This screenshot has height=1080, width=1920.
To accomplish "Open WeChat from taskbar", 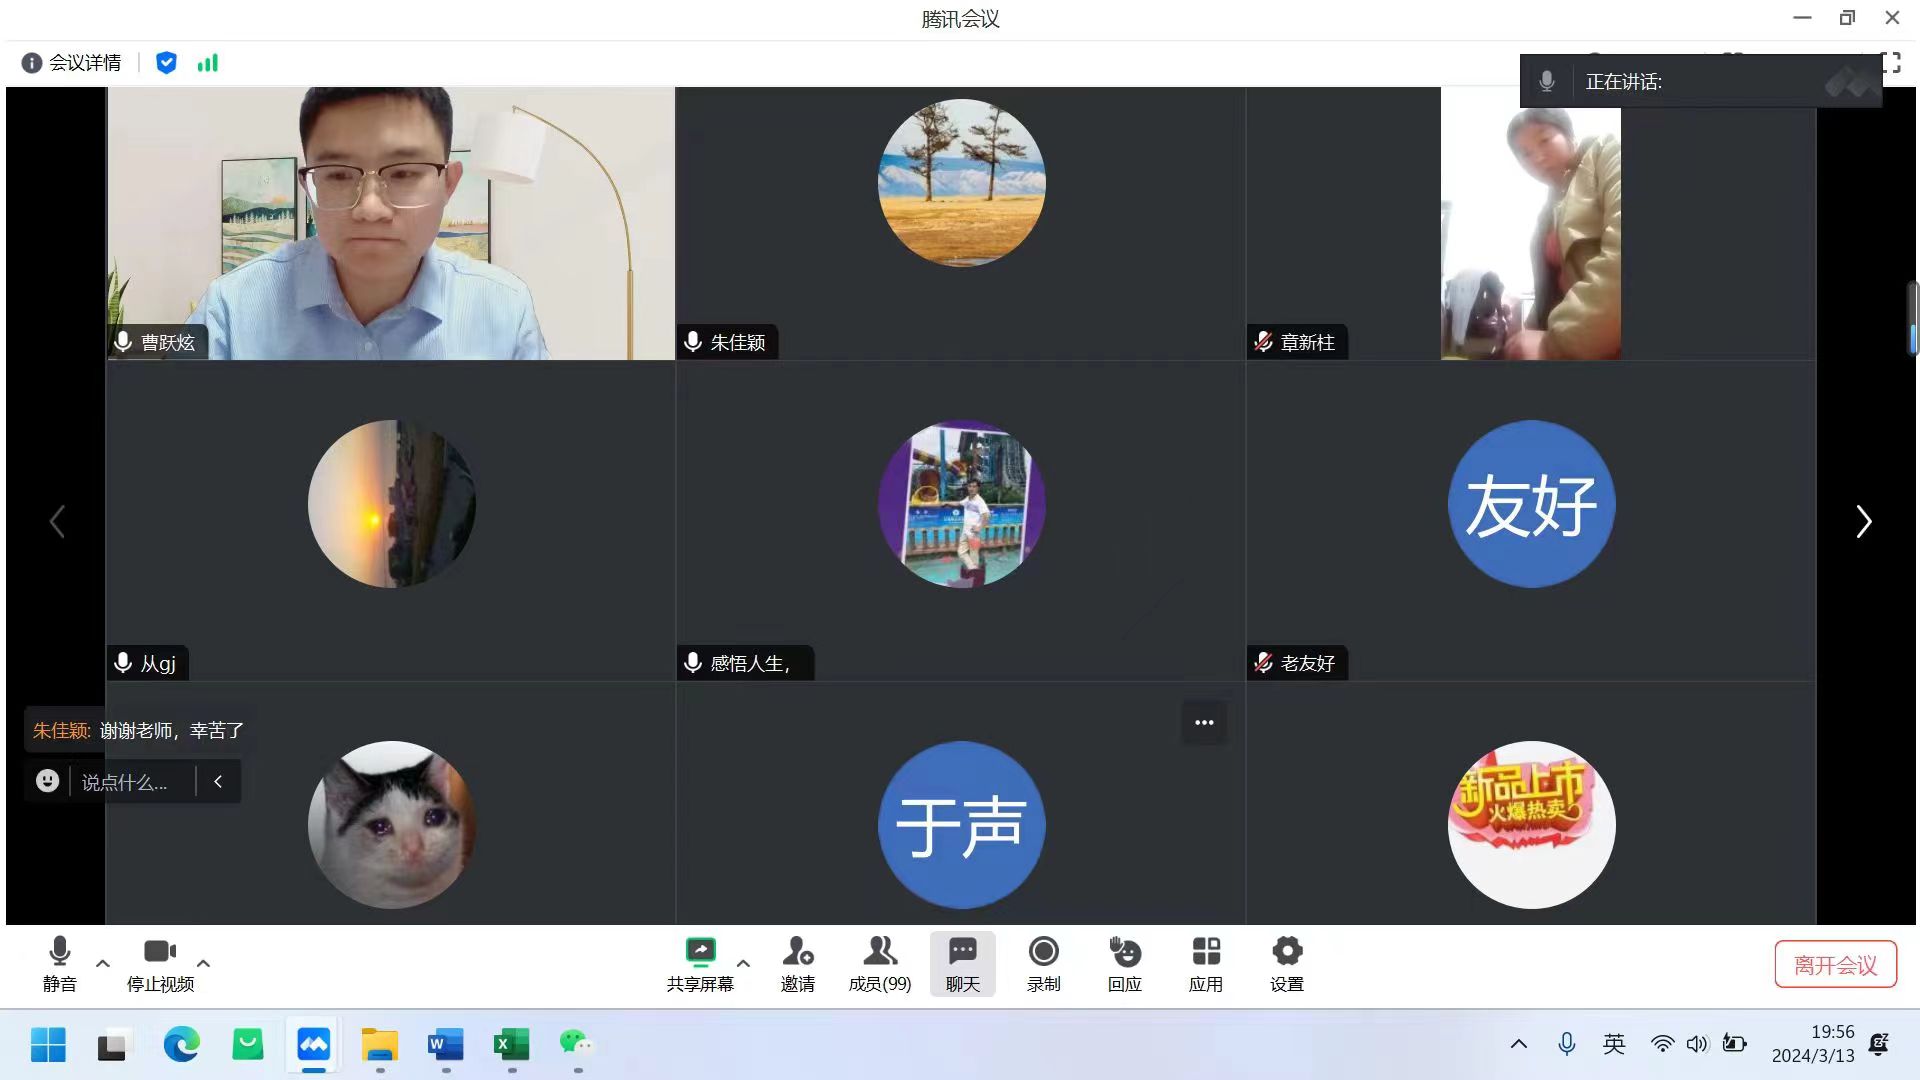I will (577, 1045).
